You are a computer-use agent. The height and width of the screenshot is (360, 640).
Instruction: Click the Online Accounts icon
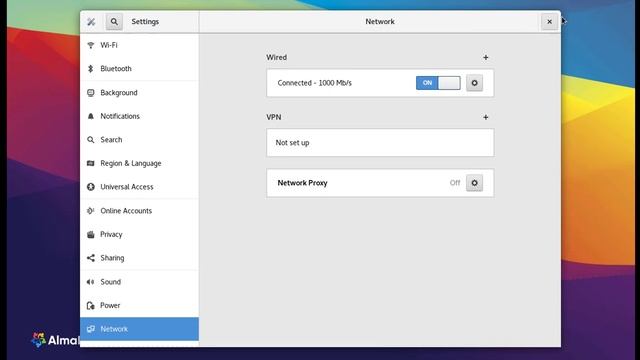[x=91, y=211]
